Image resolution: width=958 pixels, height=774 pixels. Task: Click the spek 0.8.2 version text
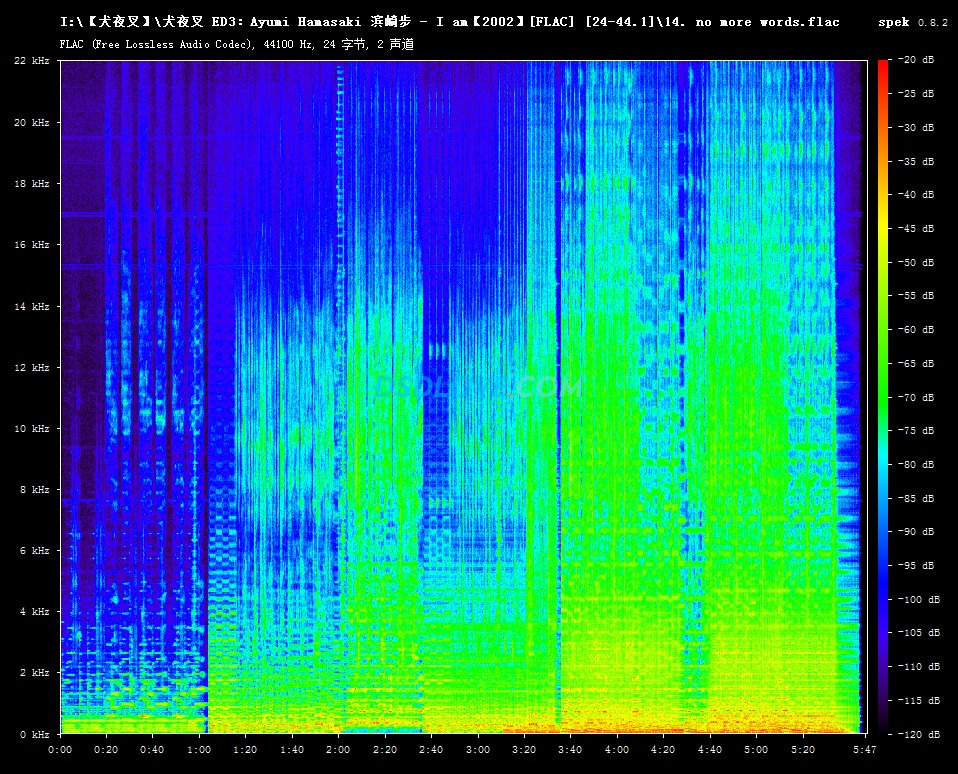tap(914, 22)
